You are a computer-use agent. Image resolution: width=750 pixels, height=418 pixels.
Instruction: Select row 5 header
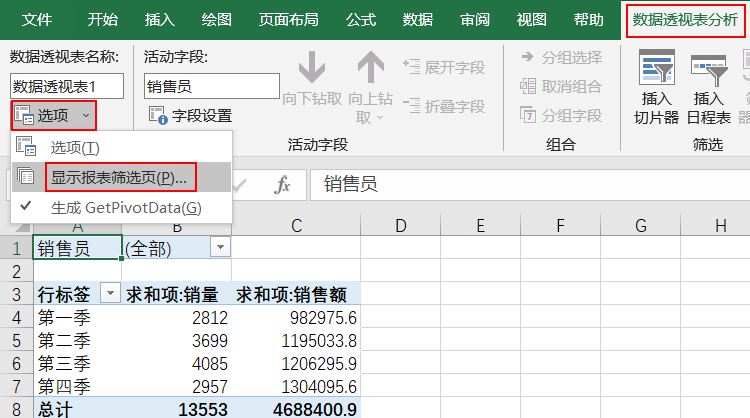(17, 340)
